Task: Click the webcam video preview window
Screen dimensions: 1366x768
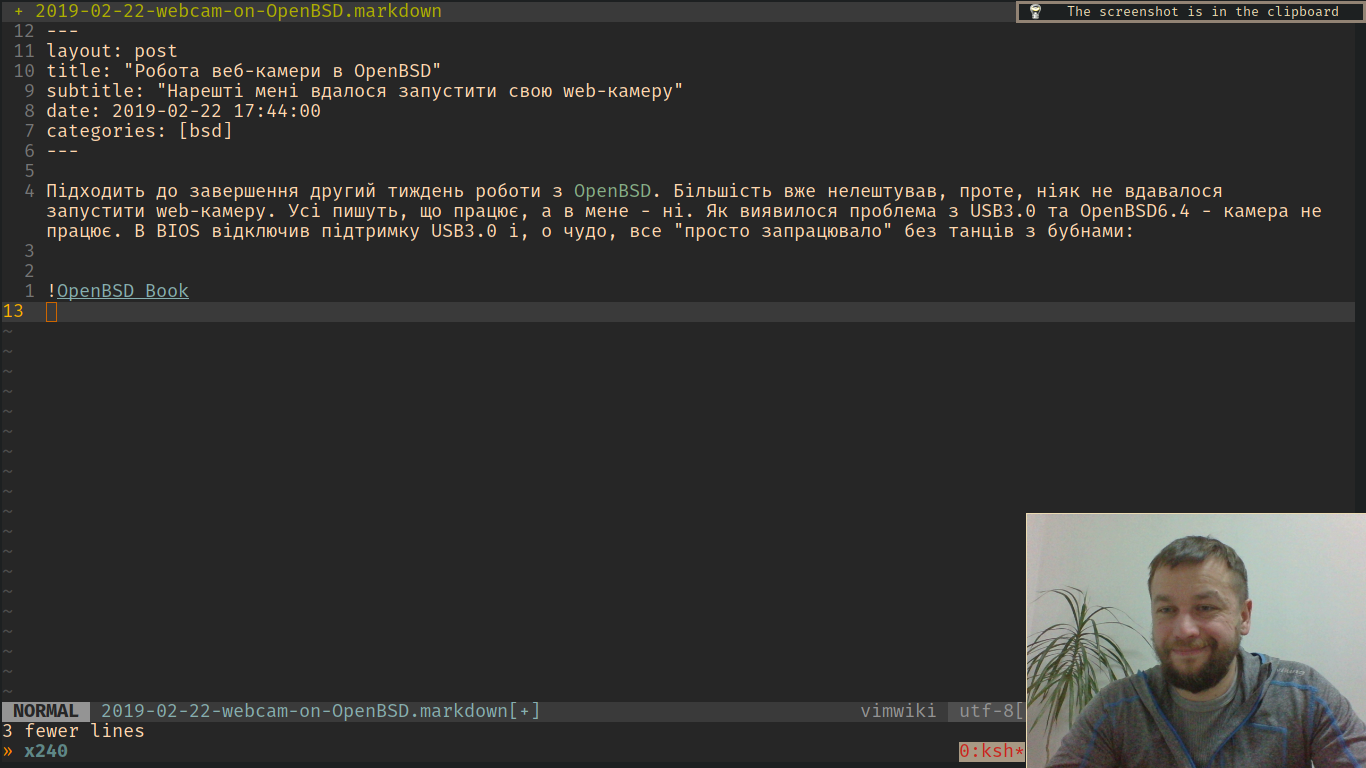Action: (1196, 640)
